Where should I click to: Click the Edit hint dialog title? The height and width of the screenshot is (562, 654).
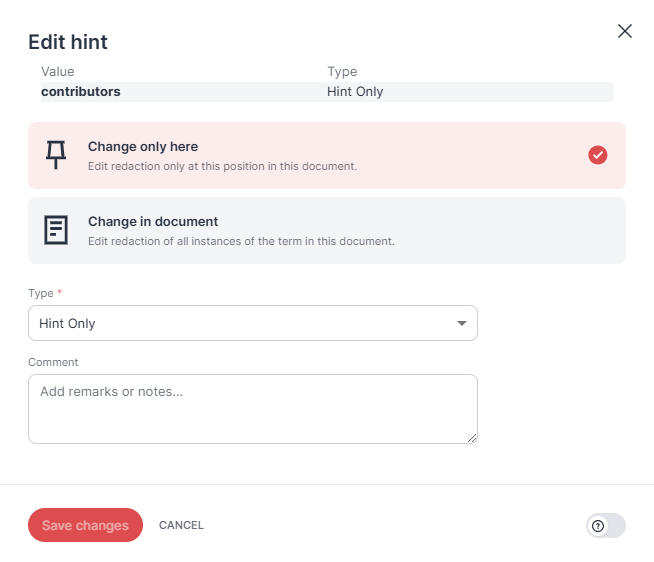pos(68,42)
